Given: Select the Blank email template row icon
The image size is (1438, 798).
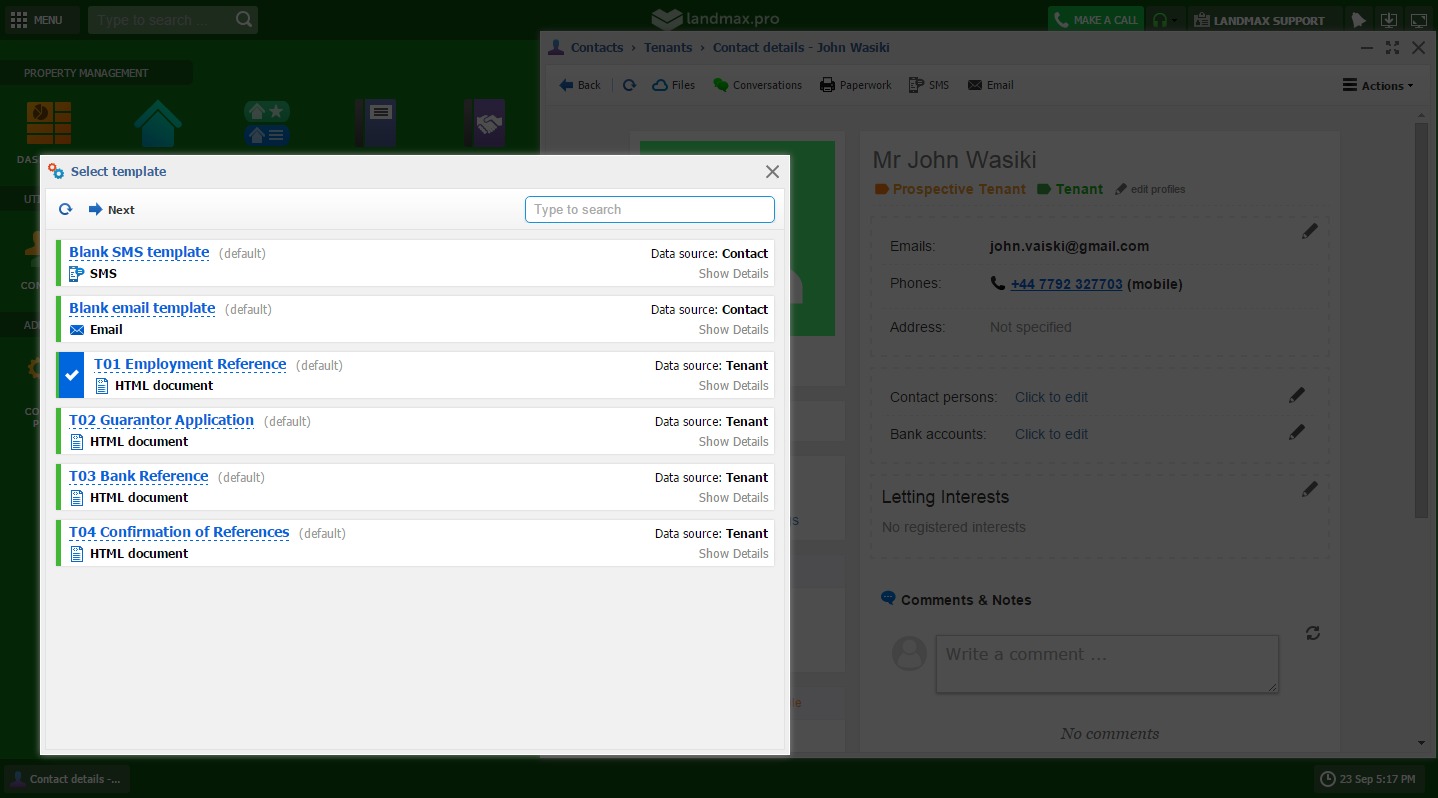Looking at the screenshot, I should (x=77, y=330).
